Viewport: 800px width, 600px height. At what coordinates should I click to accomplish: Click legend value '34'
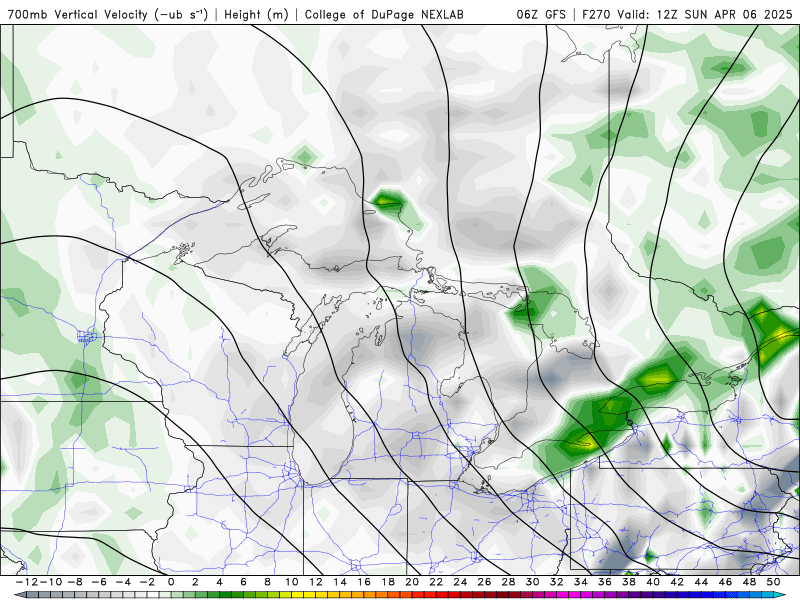click(581, 582)
